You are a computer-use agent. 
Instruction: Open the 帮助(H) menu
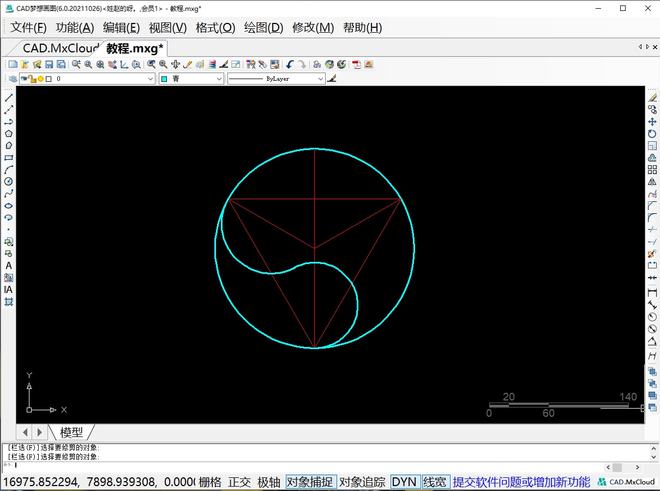click(362, 28)
